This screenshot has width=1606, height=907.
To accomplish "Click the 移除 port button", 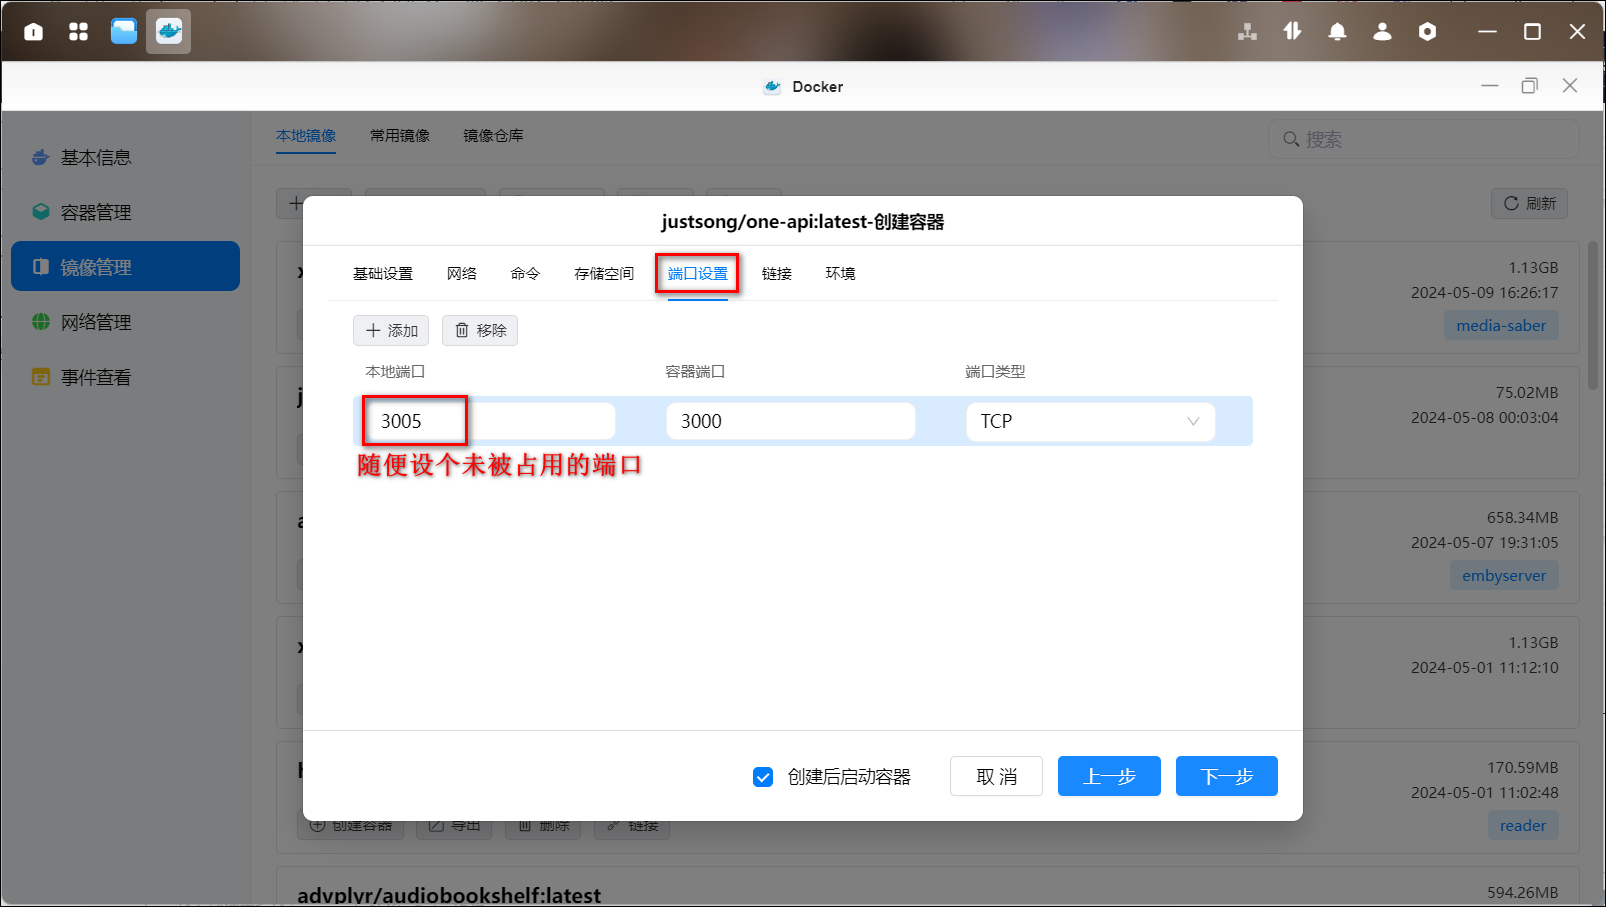I will 480,331.
